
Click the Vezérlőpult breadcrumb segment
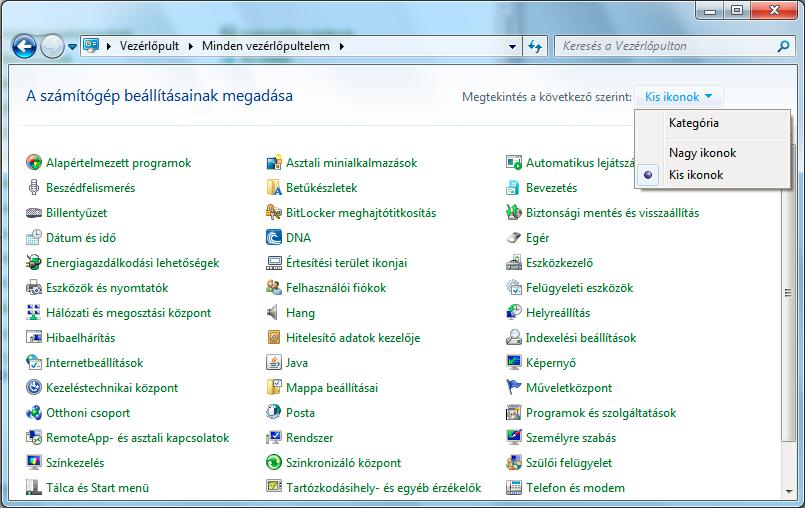pos(149,46)
